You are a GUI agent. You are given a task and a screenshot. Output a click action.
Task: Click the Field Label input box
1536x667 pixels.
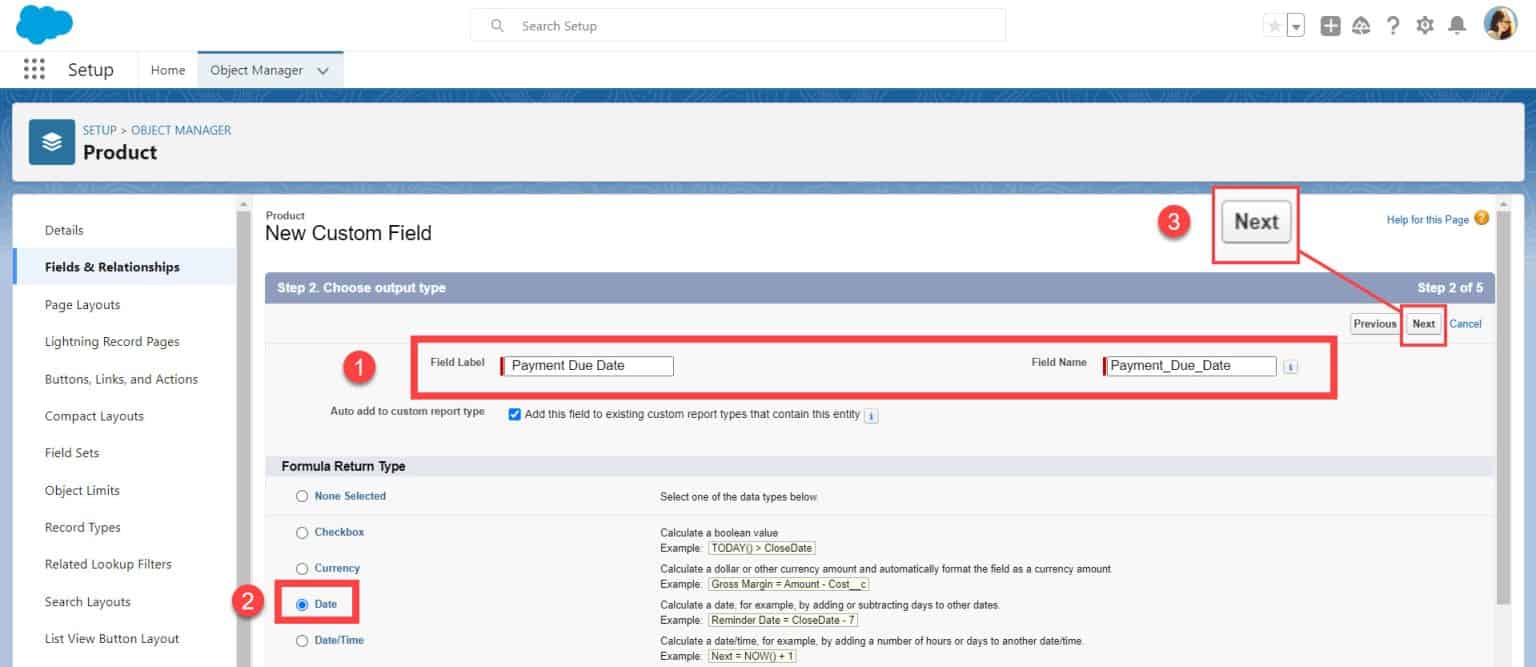click(589, 366)
